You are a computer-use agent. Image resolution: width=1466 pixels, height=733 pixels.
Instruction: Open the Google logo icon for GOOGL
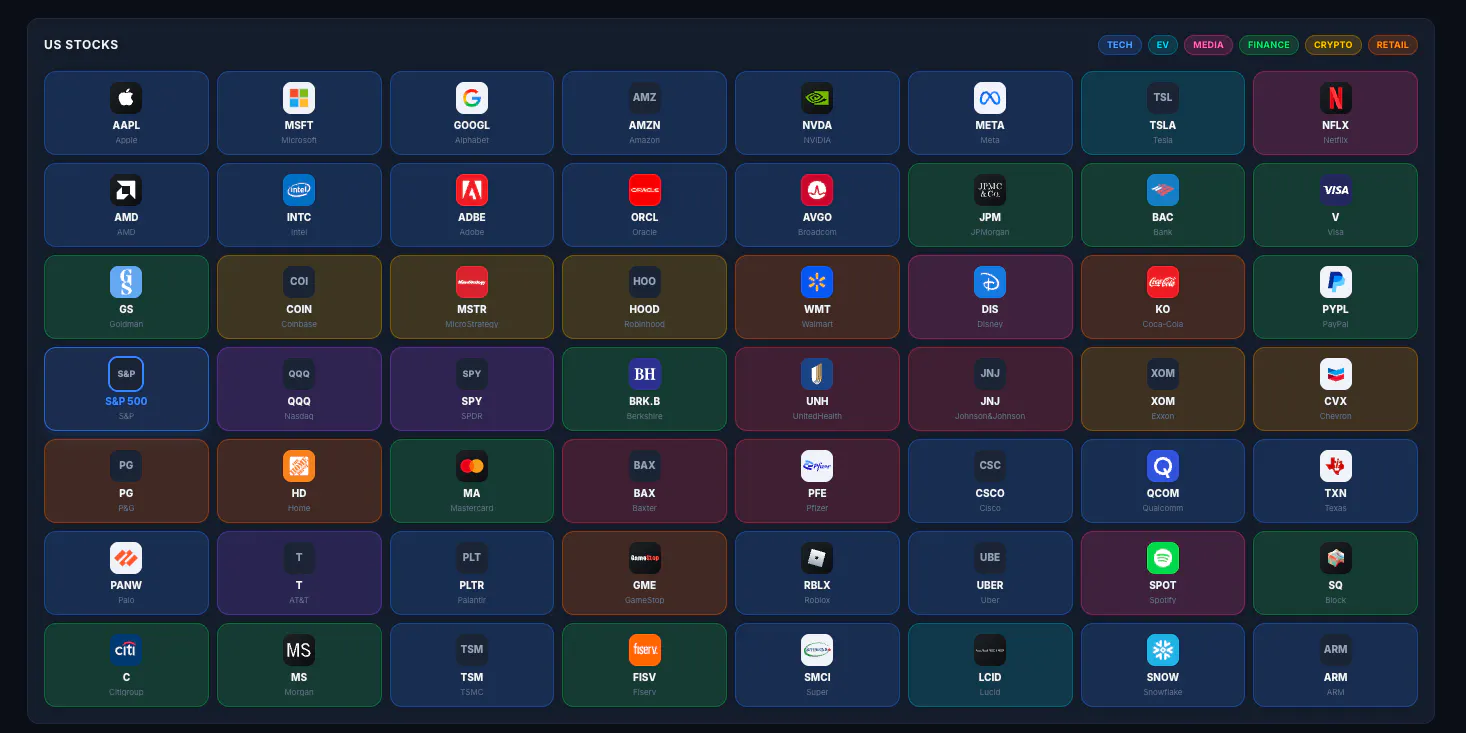pyautogui.click(x=472, y=98)
